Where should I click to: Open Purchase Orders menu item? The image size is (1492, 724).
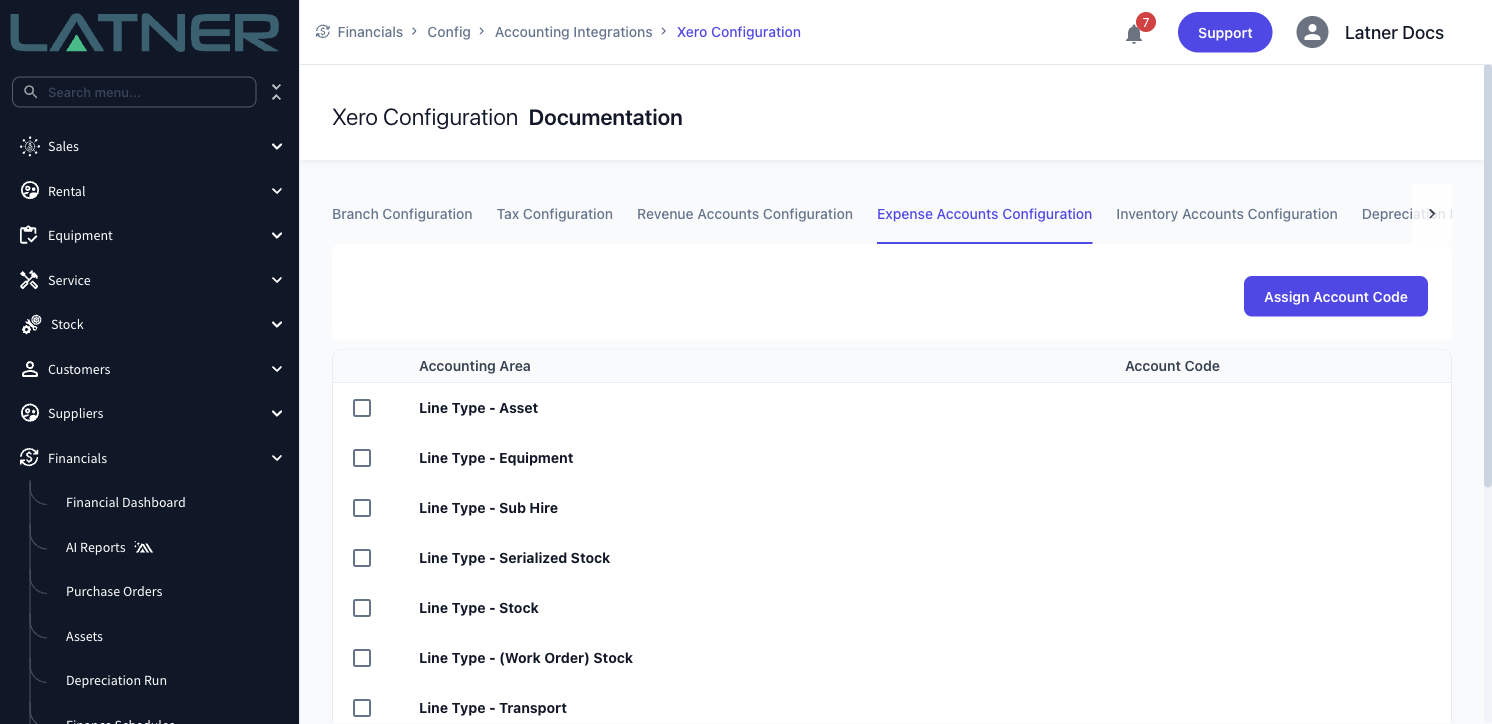point(114,591)
